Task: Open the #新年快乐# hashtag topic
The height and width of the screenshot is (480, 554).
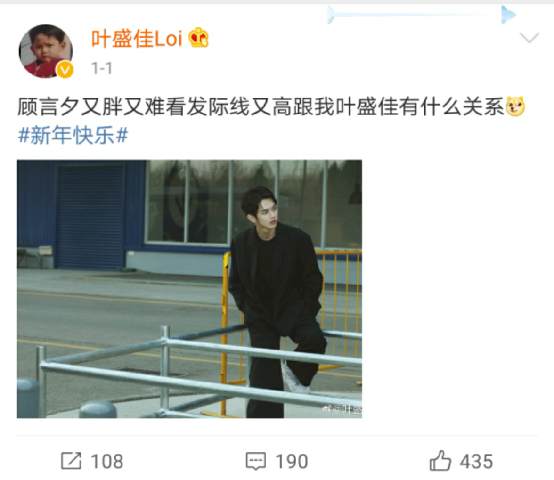Action: point(73,135)
